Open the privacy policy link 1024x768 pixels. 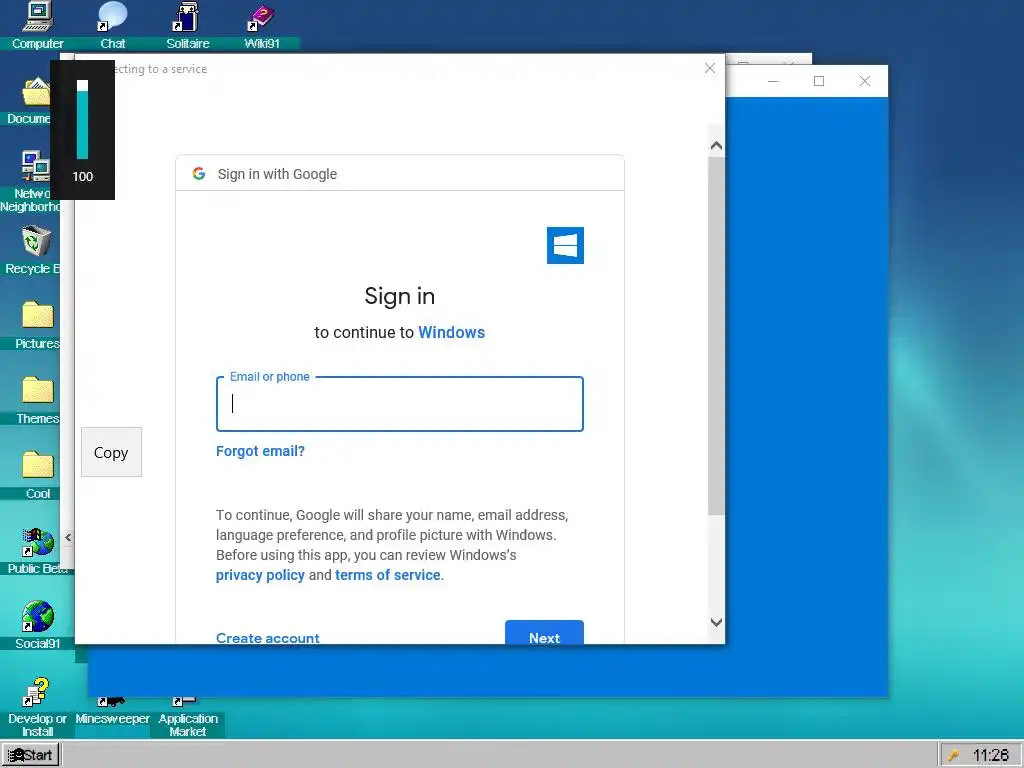point(260,575)
